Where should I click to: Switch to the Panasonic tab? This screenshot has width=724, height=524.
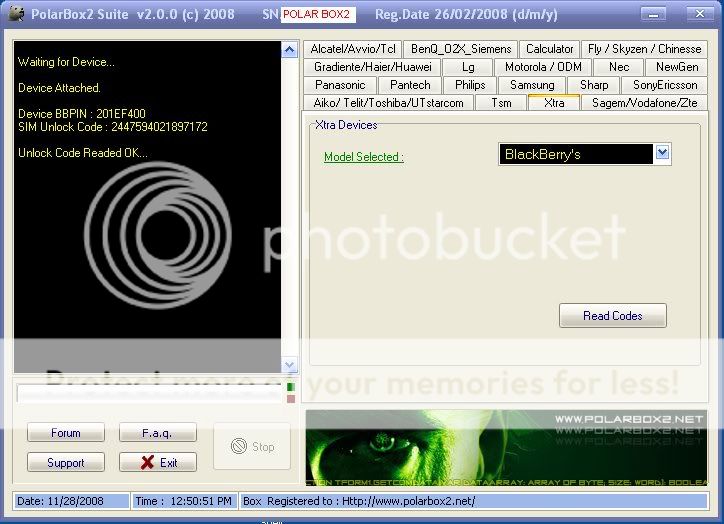click(x=340, y=85)
